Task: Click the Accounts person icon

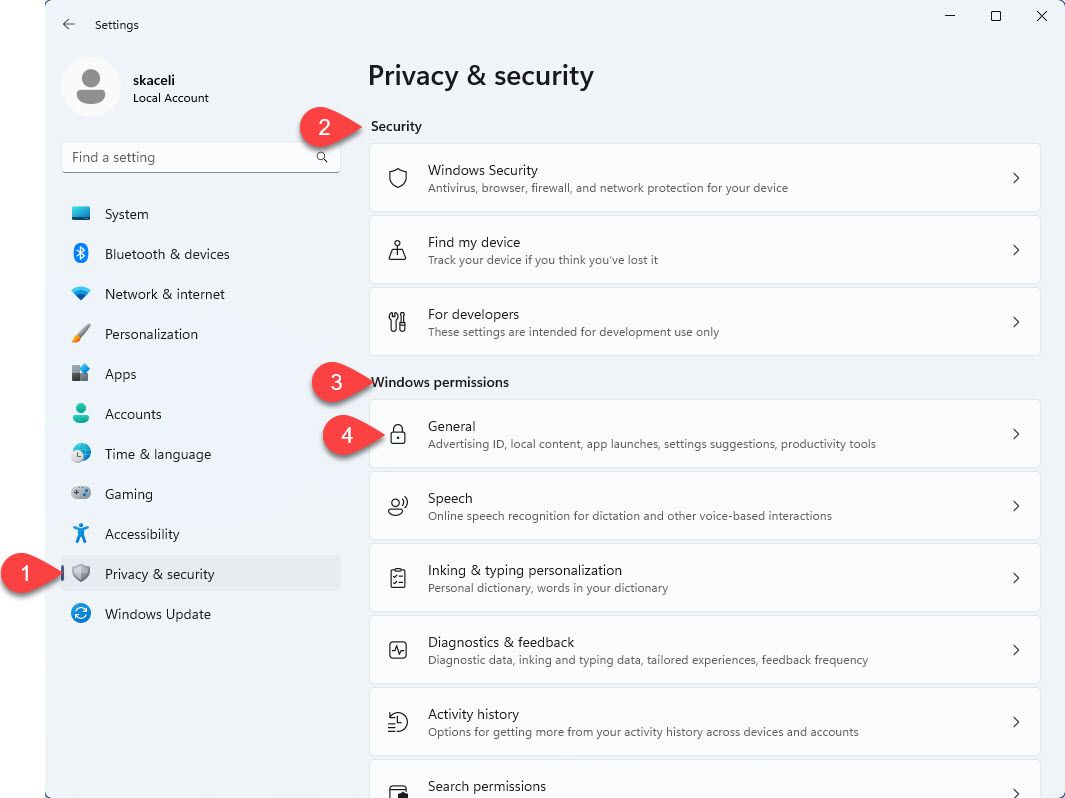Action: click(x=81, y=413)
